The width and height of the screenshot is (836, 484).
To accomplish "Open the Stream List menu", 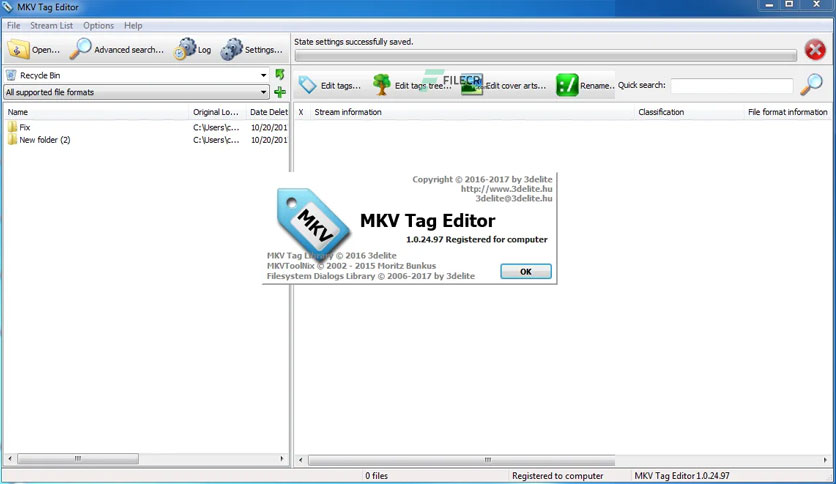I will coord(51,26).
